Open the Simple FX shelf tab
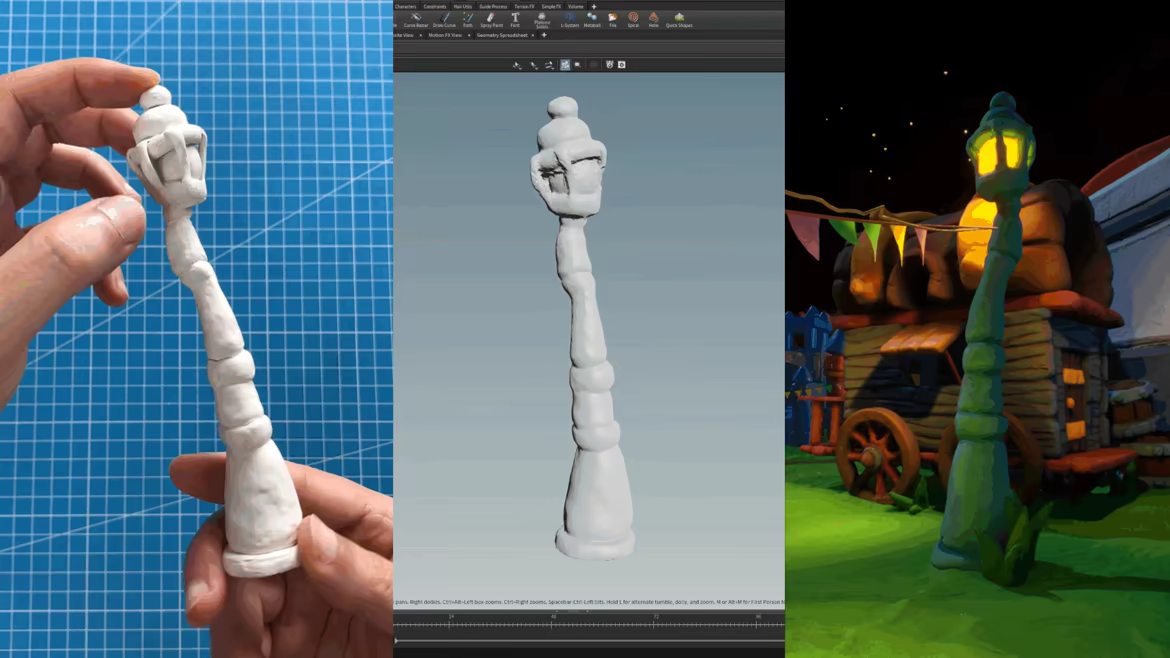Image resolution: width=1170 pixels, height=658 pixels. click(551, 6)
